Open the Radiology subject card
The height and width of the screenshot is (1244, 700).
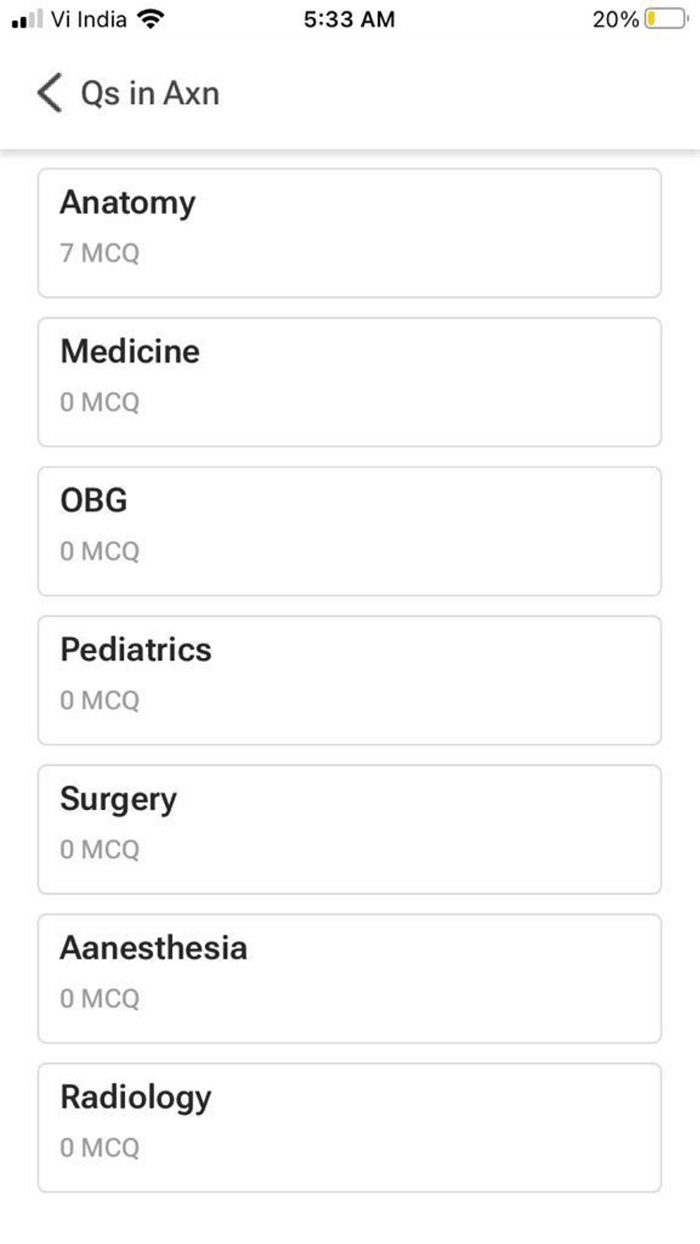click(x=349, y=1127)
